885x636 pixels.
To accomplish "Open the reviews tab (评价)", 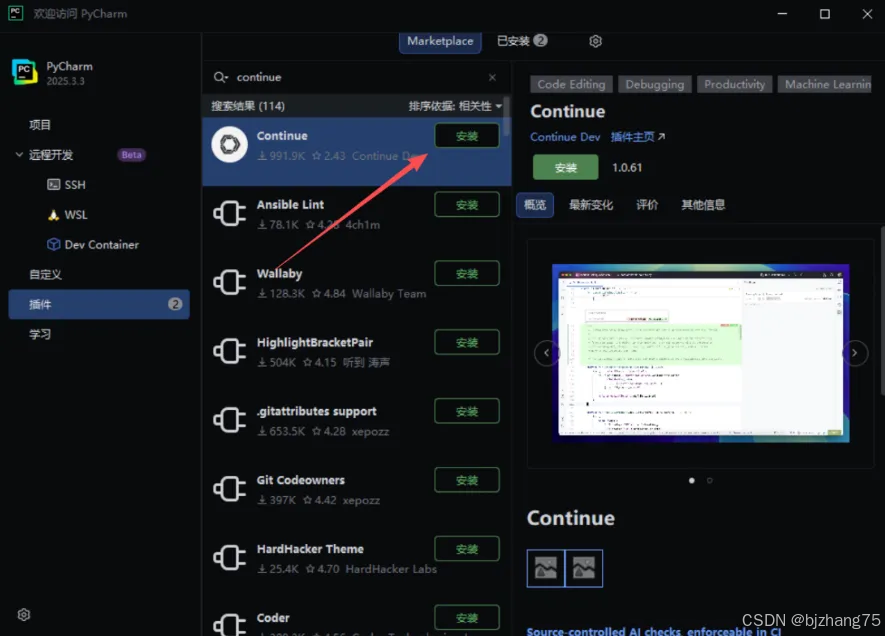I will click(x=647, y=205).
